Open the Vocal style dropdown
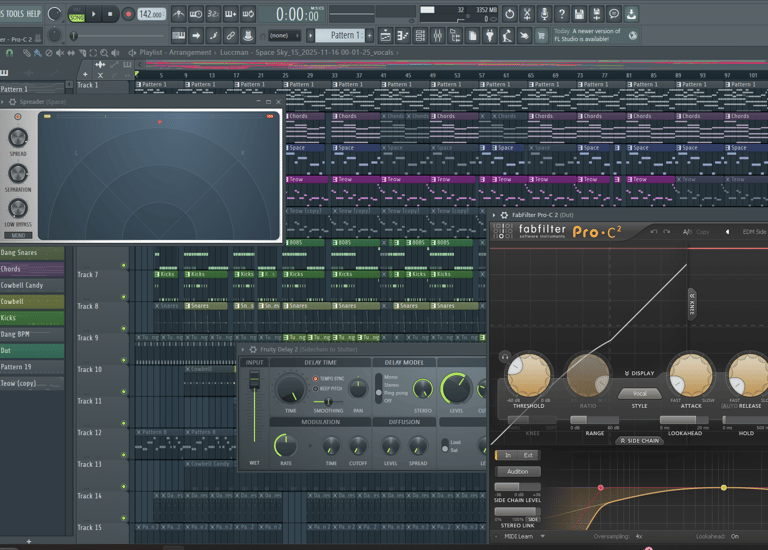Viewport: 768px width, 550px height. [639, 393]
